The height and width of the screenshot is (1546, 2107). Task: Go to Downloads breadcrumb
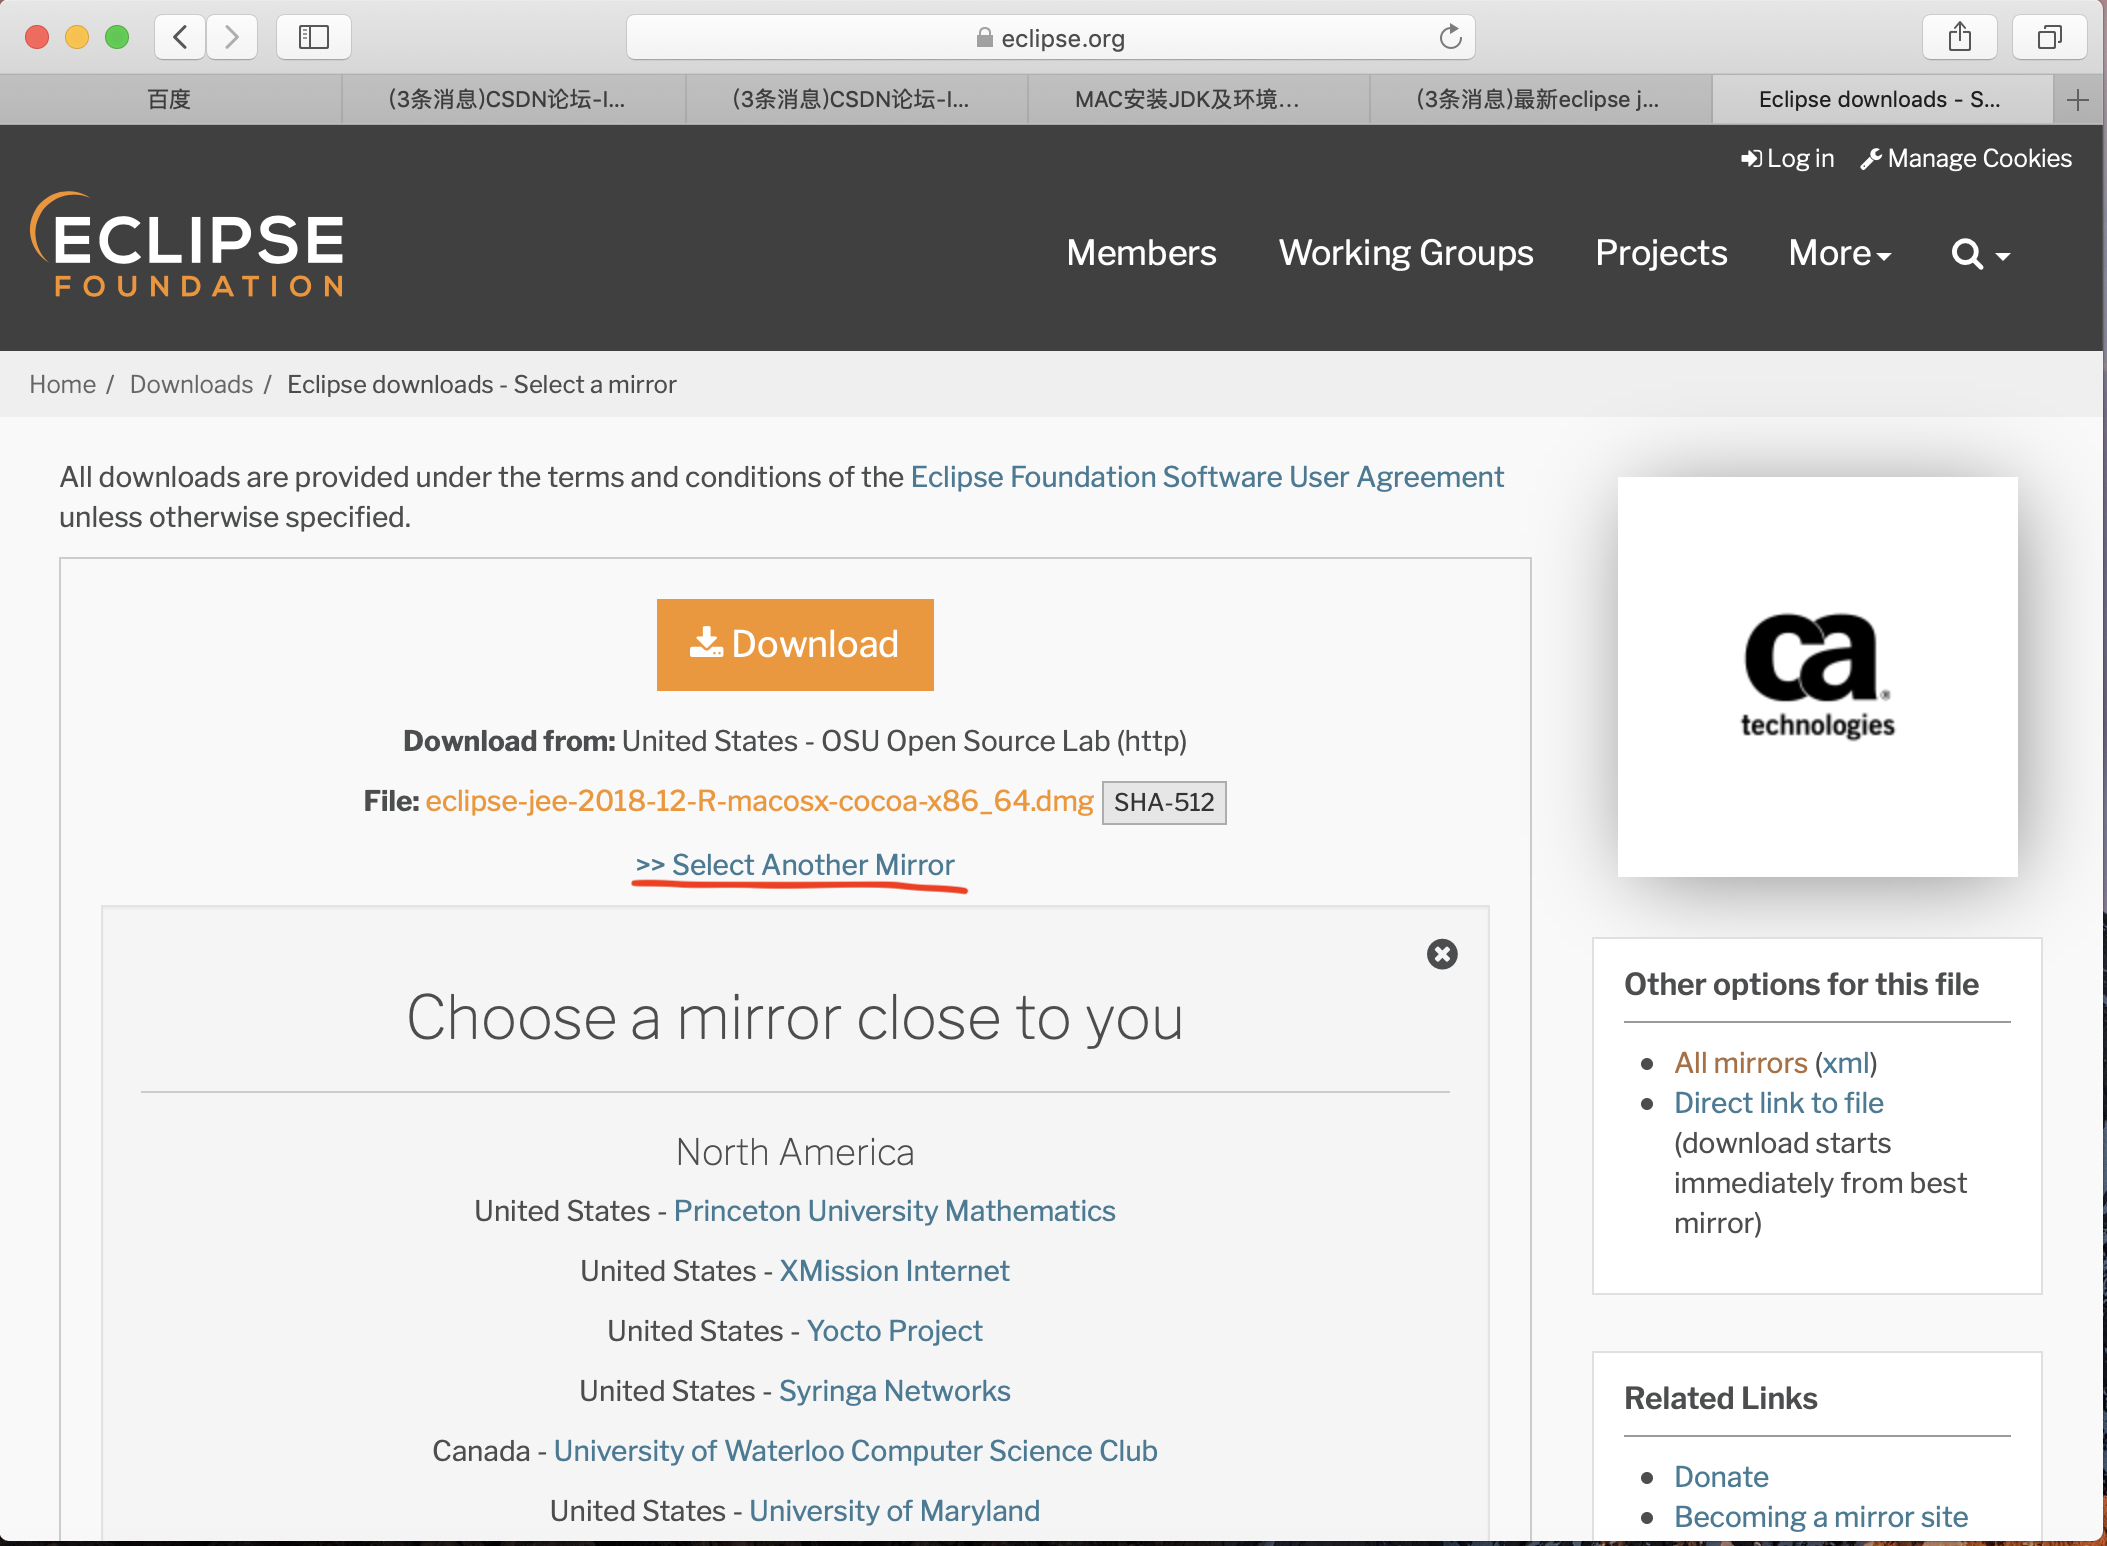pos(191,384)
